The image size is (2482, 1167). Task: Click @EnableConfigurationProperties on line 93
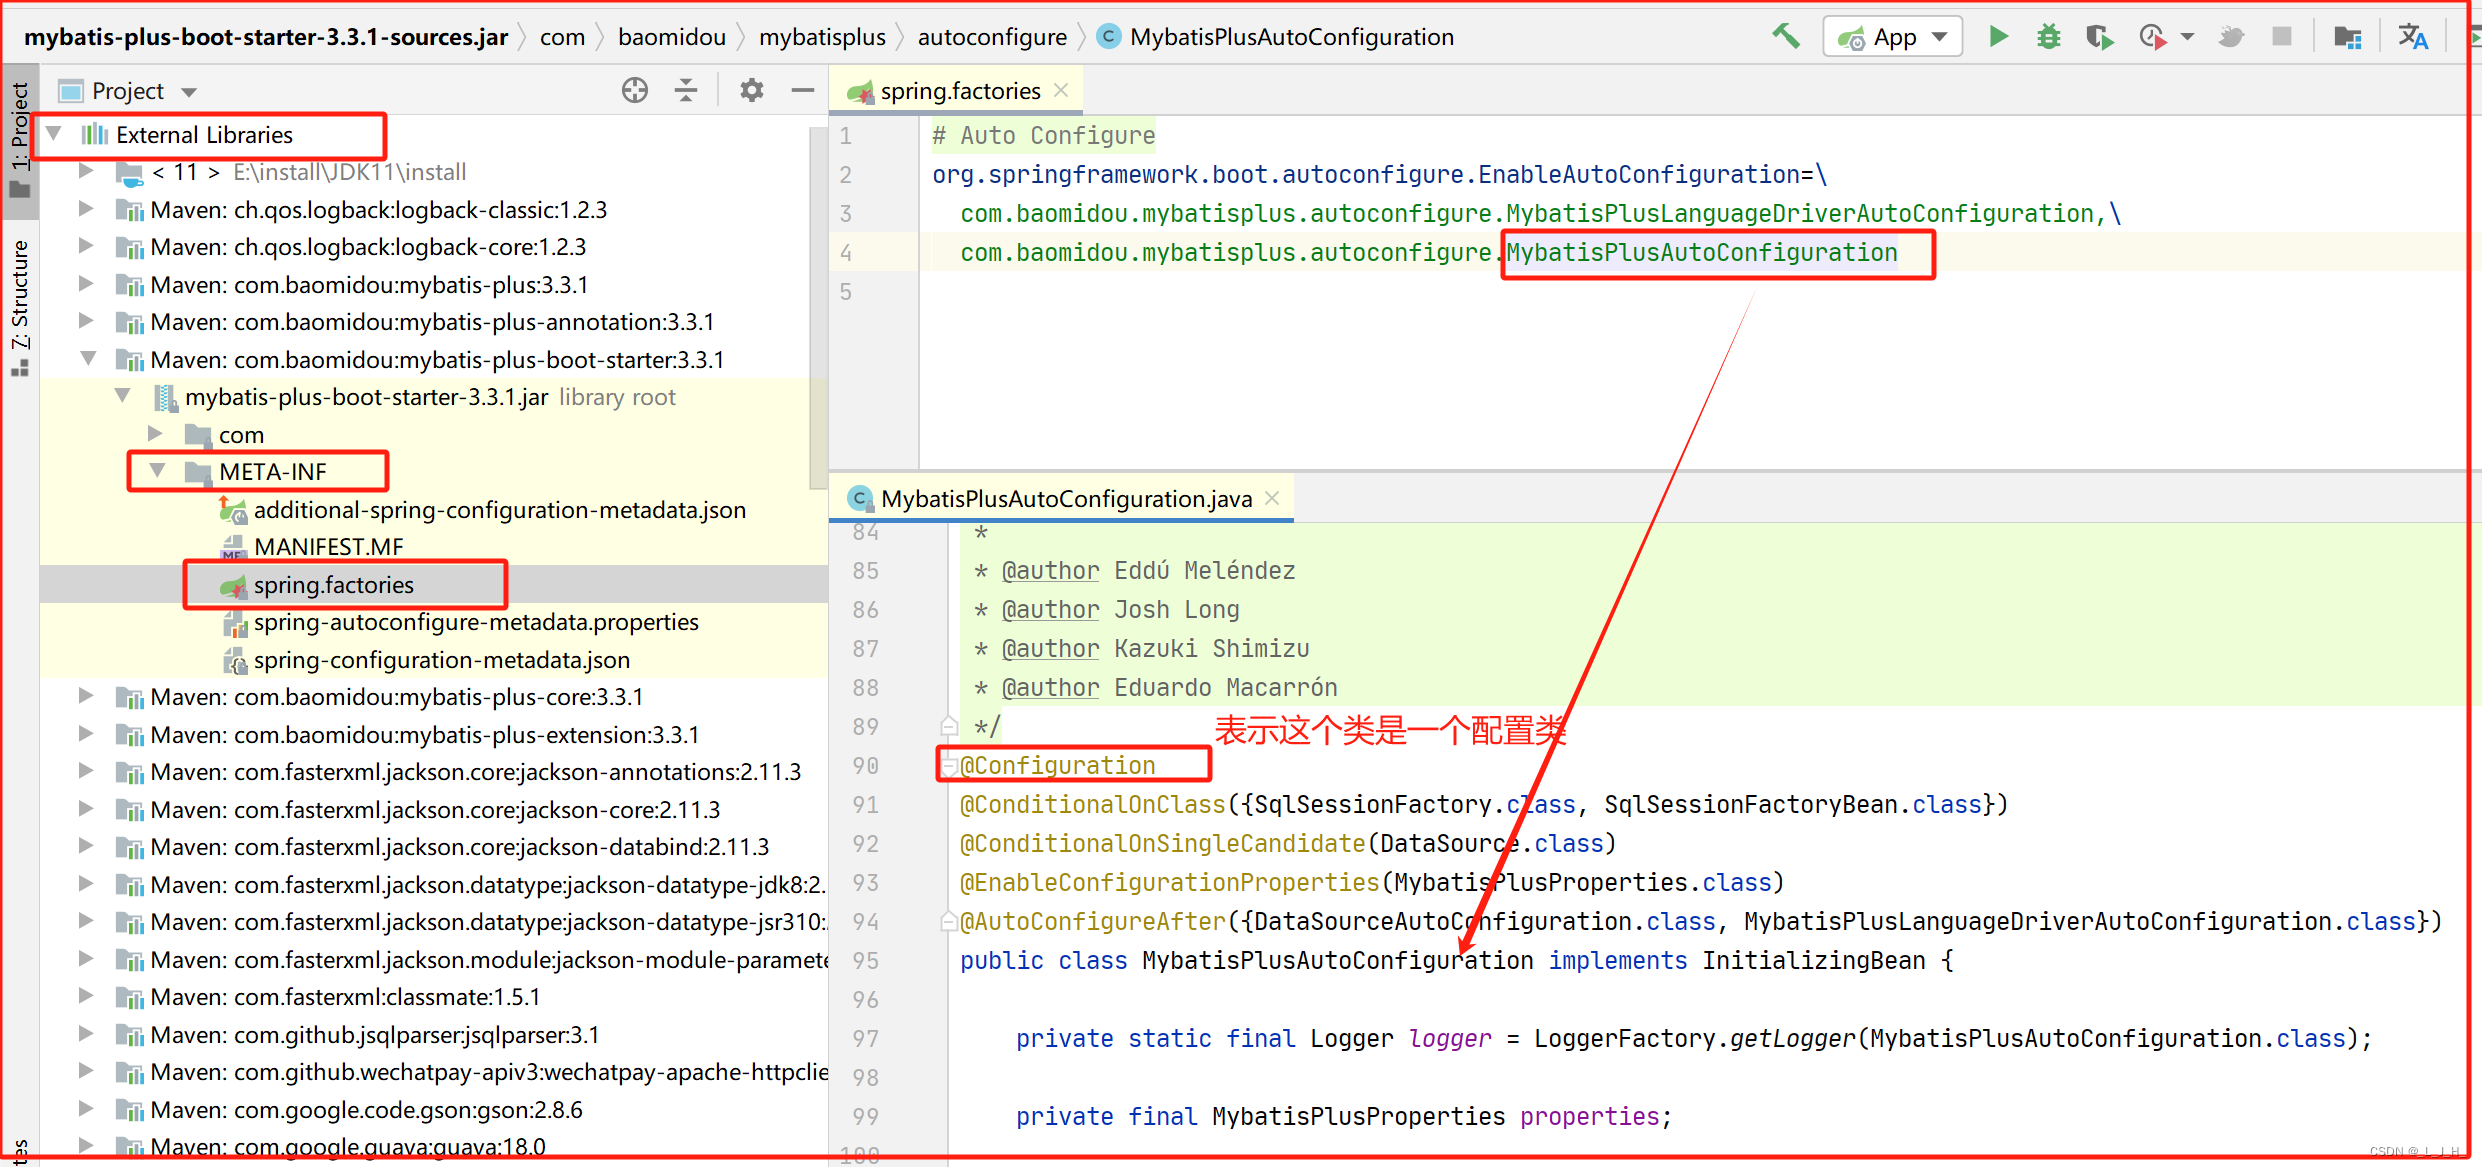point(1170,882)
